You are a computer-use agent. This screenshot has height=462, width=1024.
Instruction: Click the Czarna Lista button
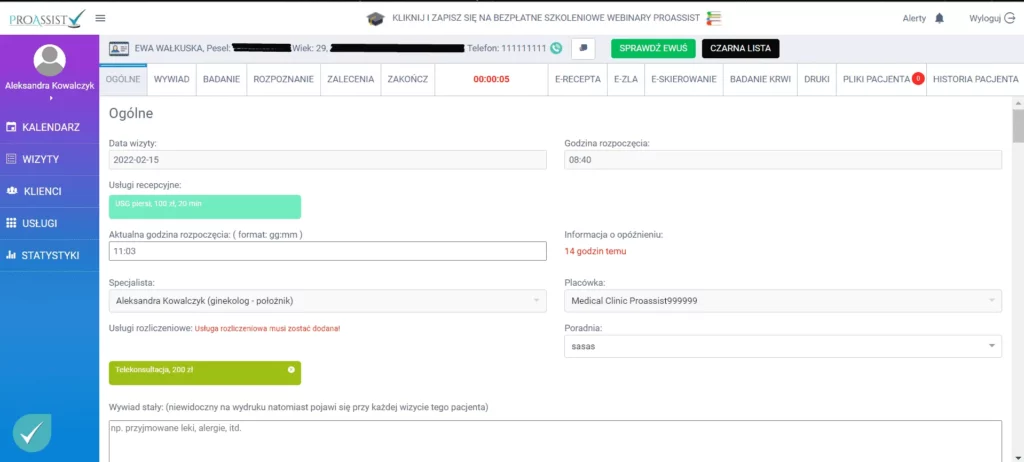(740, 48)
